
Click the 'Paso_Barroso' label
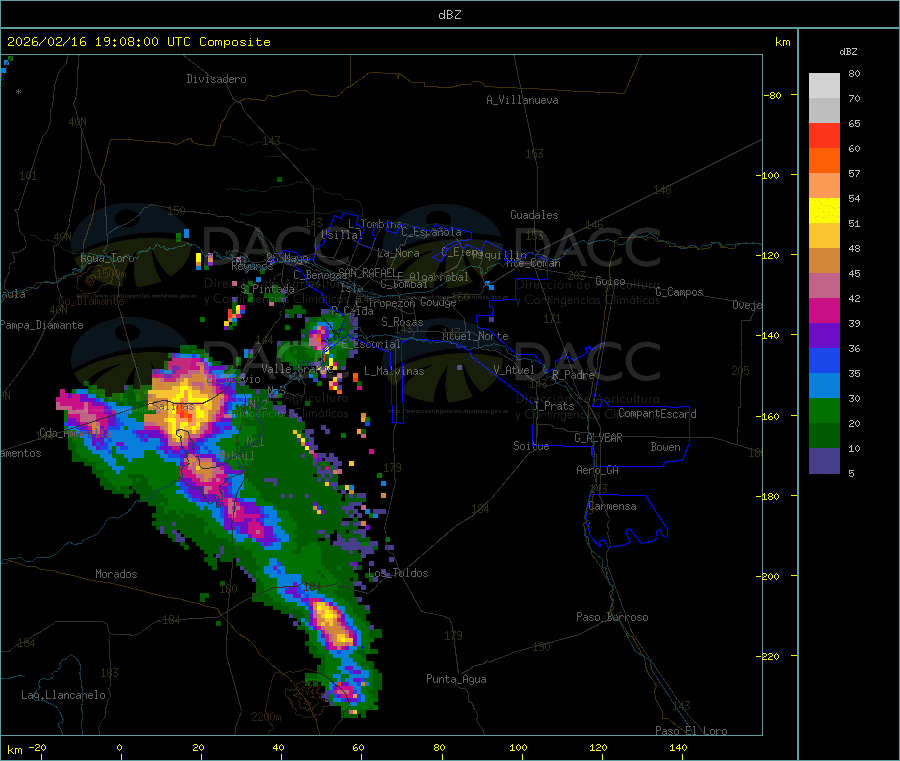click(612, 617)
